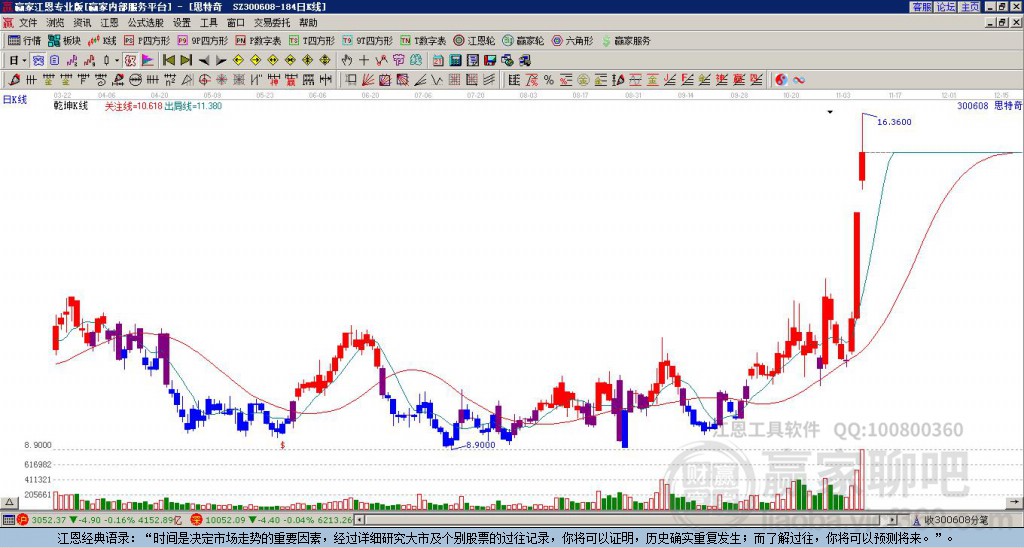The height and width of the screenshot is (548, 1024).
Task: Open the 江恩轮 Gann wheel
Action: (474, 40)
